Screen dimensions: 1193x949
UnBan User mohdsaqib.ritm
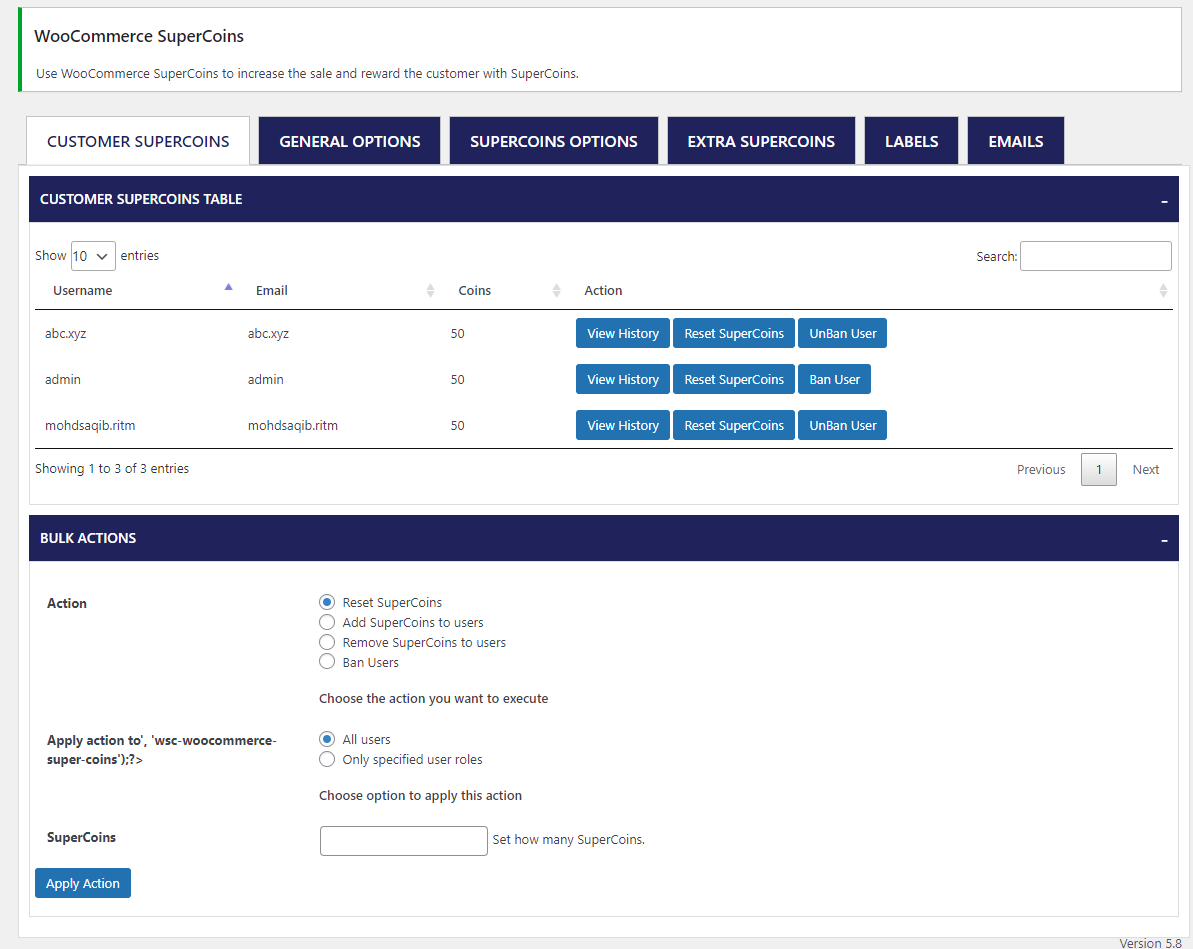tap(842, 425)
